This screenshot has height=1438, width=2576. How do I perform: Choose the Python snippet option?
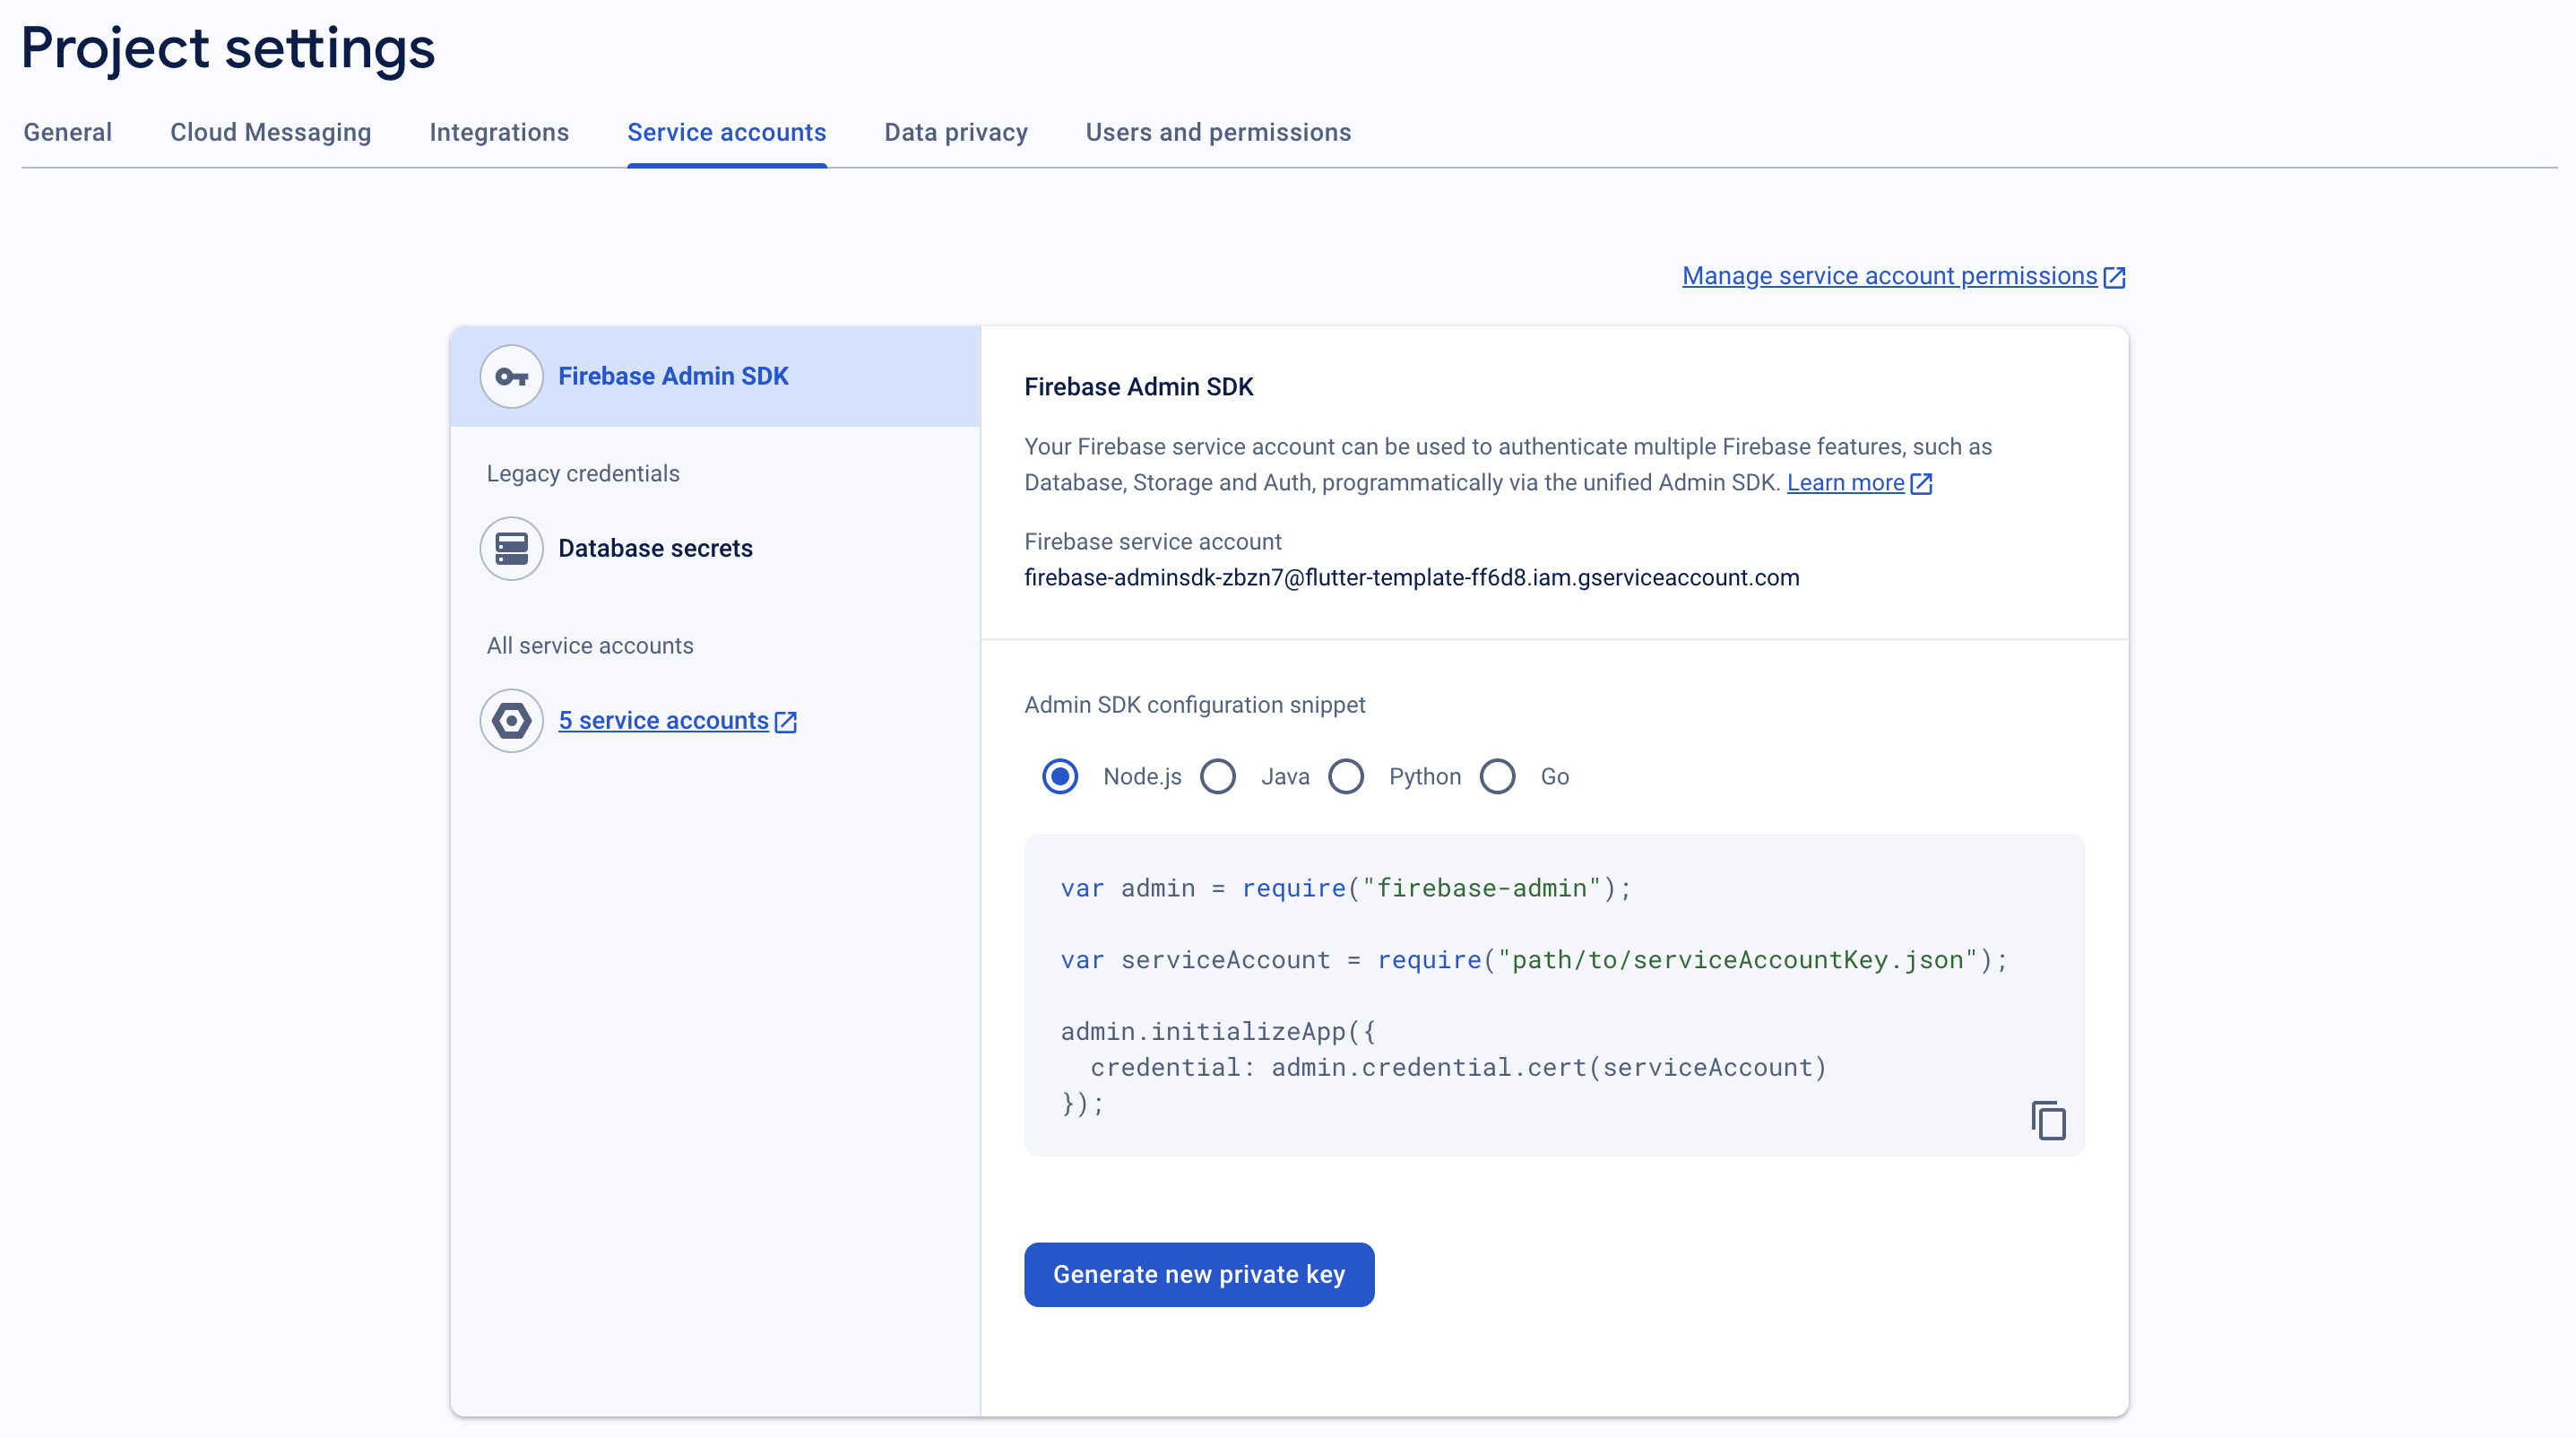[x=1346, y=777]
